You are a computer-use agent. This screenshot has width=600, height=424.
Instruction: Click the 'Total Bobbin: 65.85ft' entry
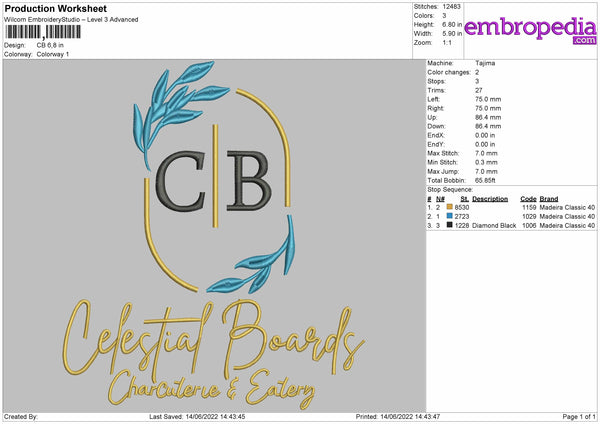[x=461, y=181]
